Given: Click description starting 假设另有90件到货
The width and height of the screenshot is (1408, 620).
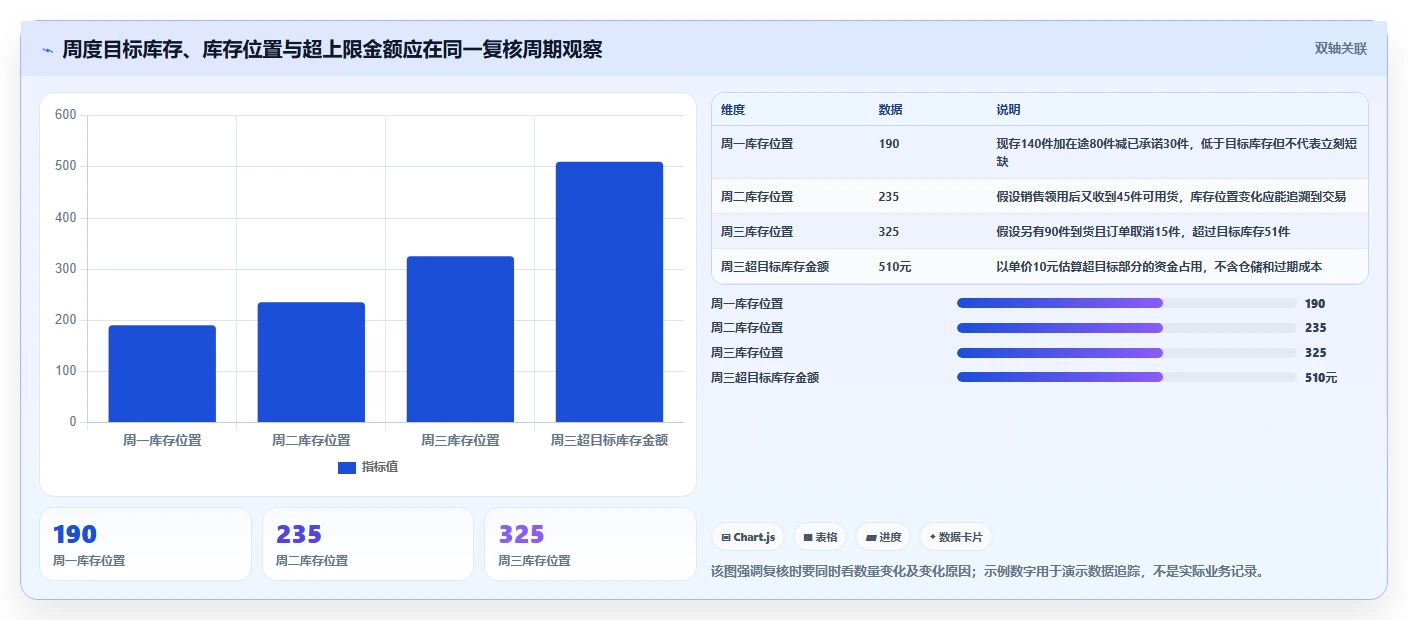Looking at the screenshot, I should pos(1143,232).
